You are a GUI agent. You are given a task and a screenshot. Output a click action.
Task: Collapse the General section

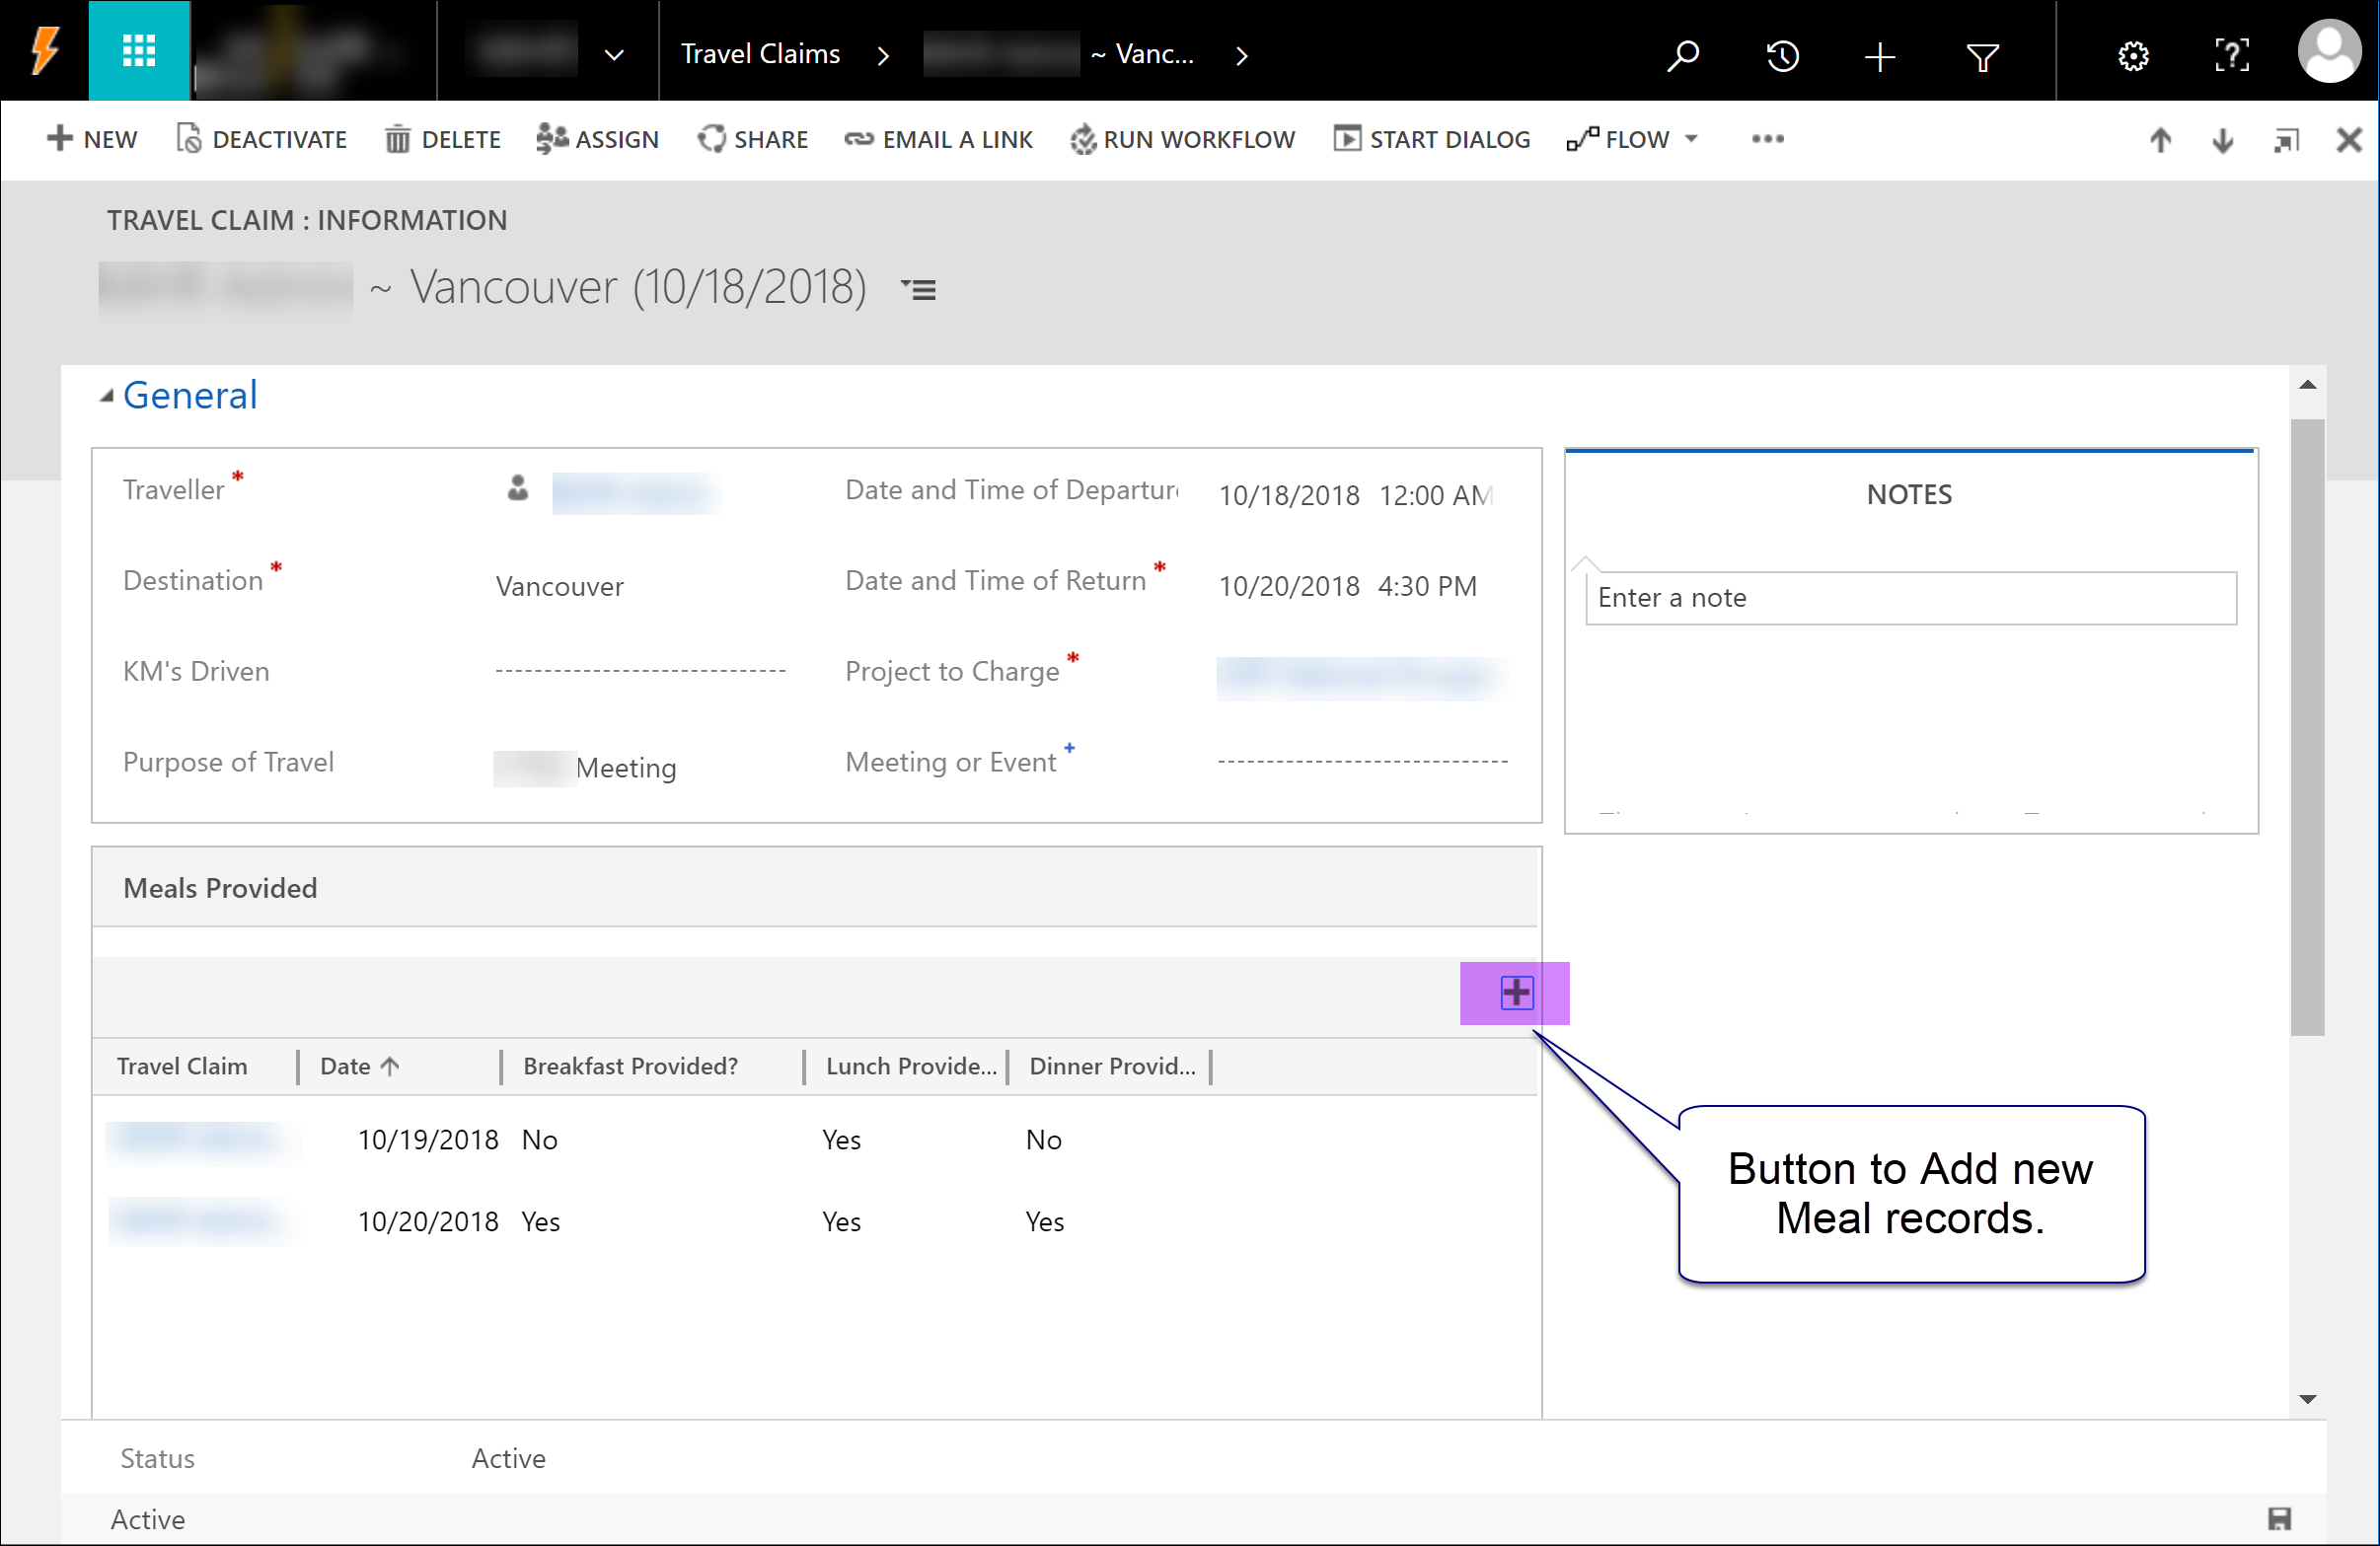coord(107,394)
